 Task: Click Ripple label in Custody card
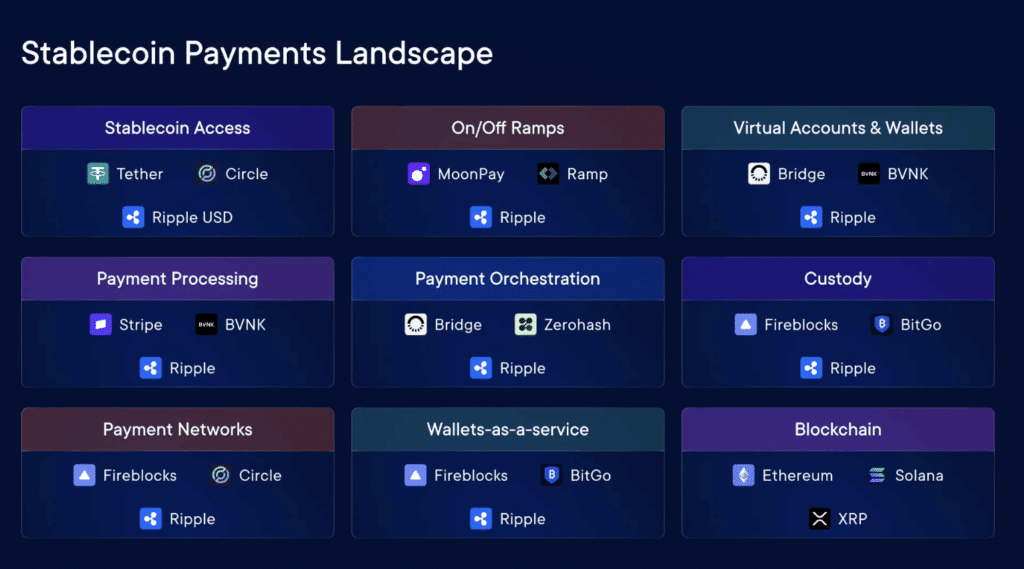click(x=852, y=369)
